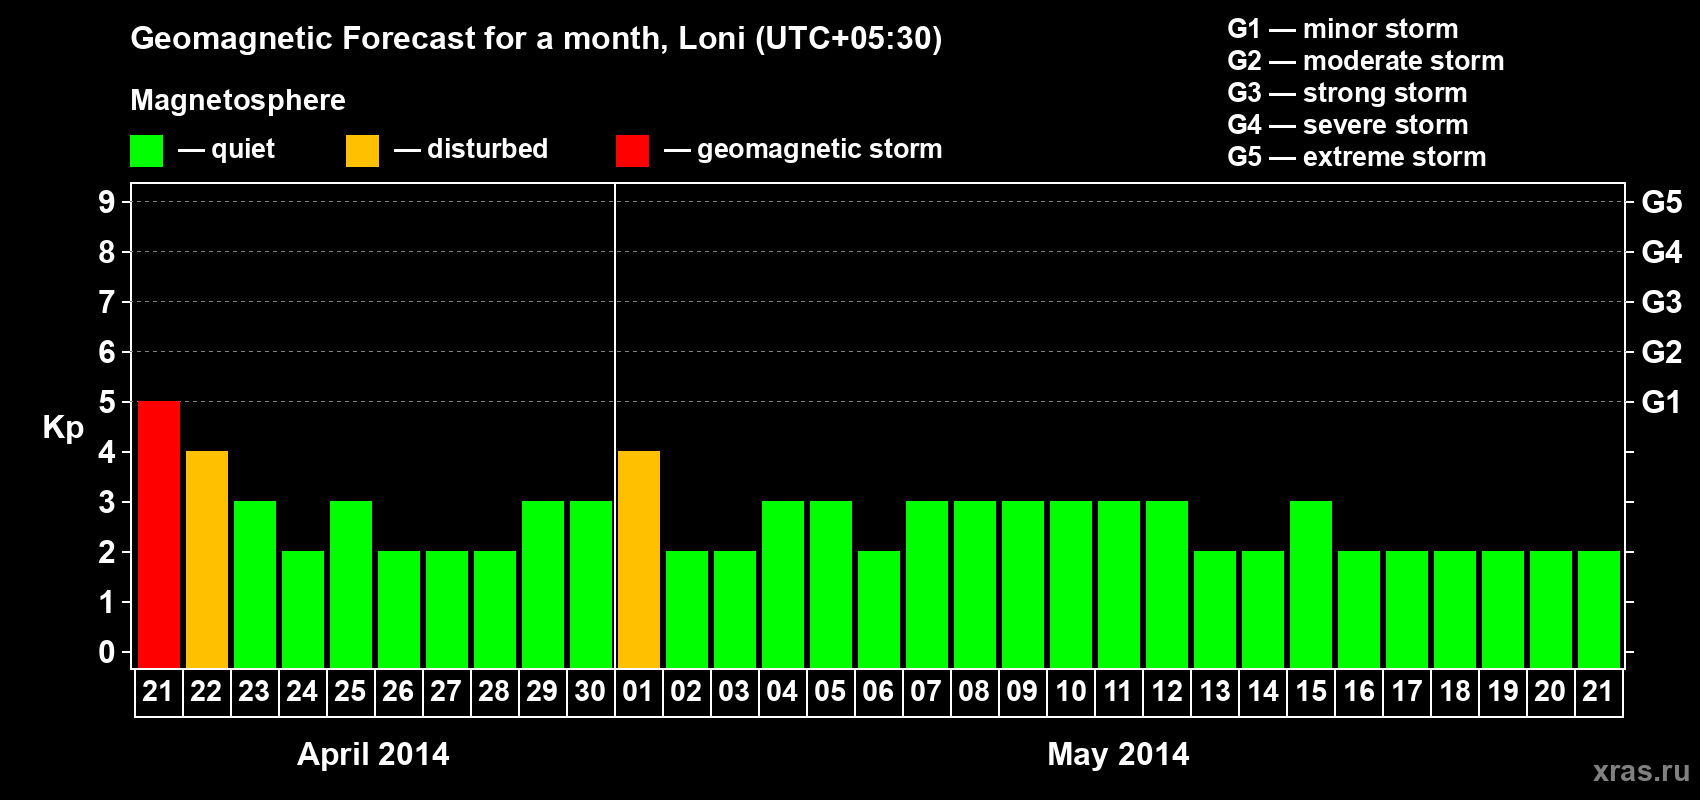Click date label 26 on the axis
1700x800 pixels.
pyautogui.click(x=398, y=691)
